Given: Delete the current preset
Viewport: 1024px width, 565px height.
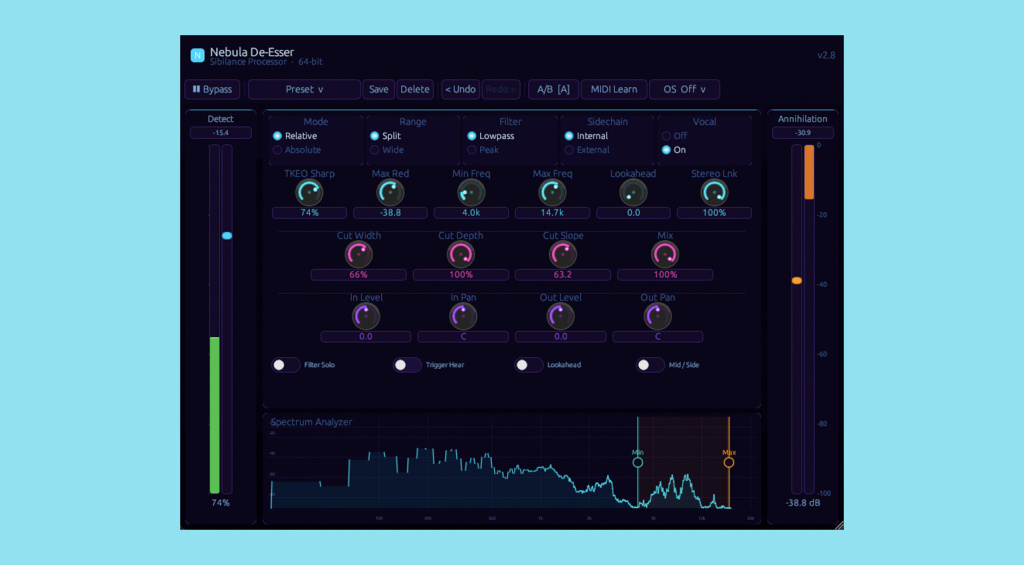Looking at the screenshot, I should click(x=415, y=89).
